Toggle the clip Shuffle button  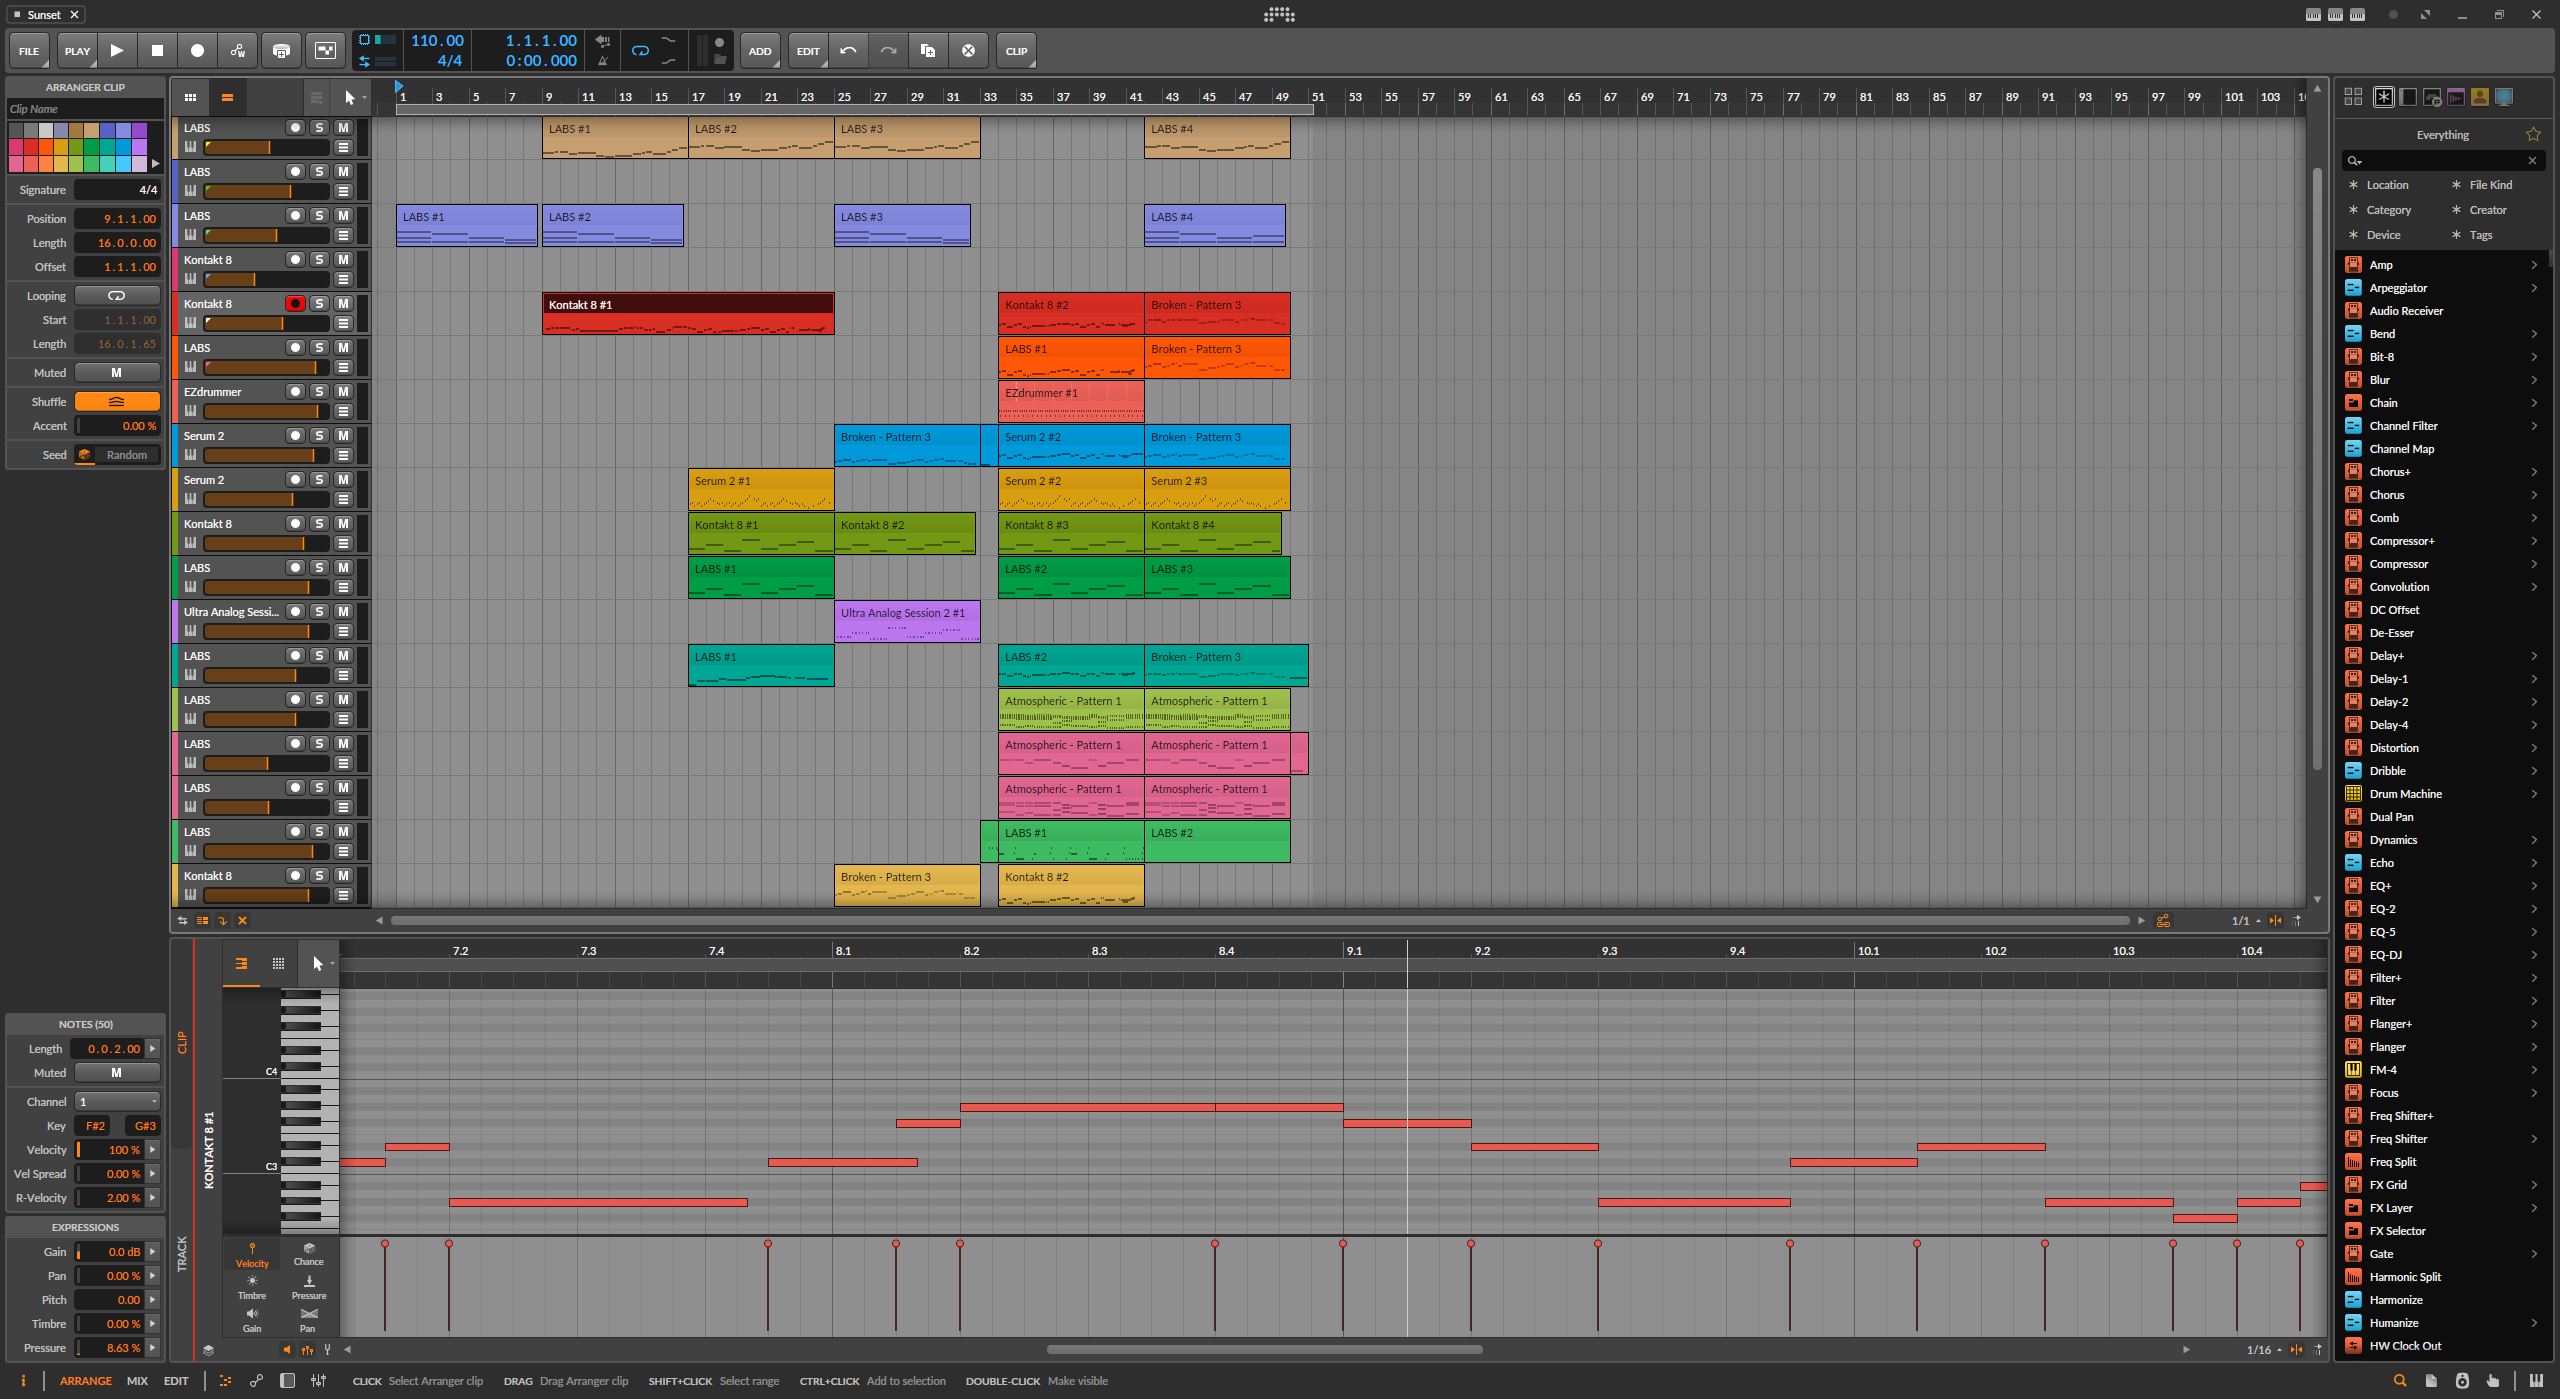[117, 402]
